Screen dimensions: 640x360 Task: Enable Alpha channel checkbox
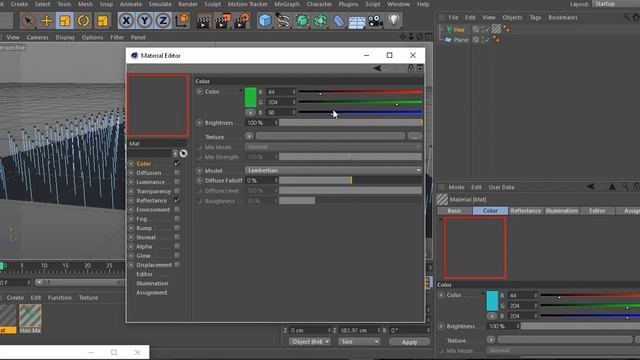pyautogui.click(x=177, y=246)
